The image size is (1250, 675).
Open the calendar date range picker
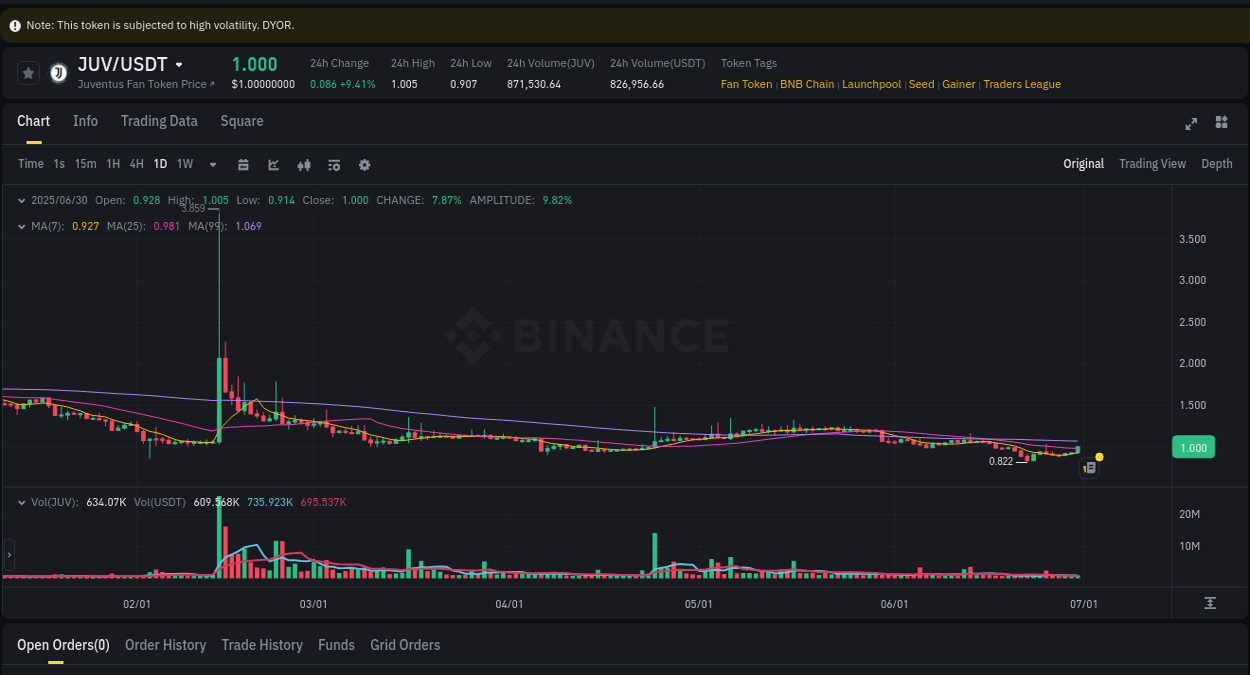243,163
